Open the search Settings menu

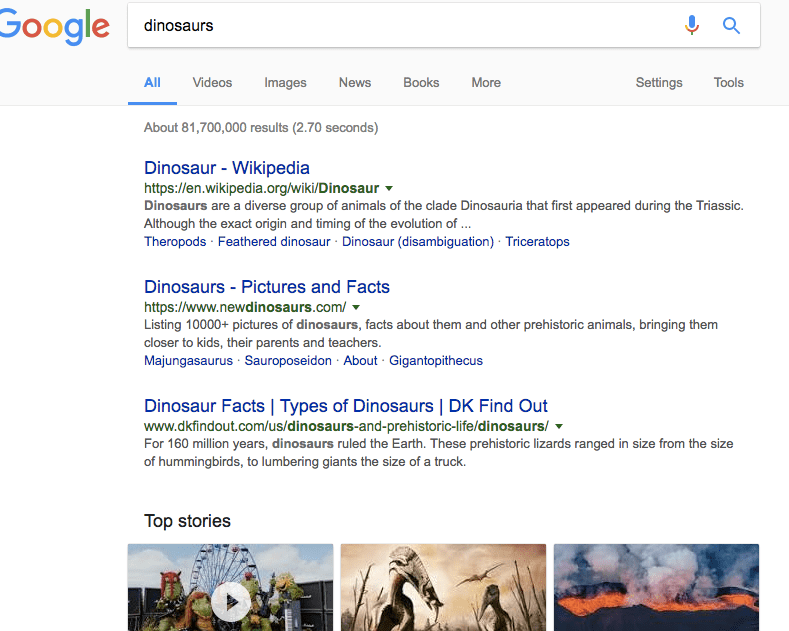click(659, 83)
